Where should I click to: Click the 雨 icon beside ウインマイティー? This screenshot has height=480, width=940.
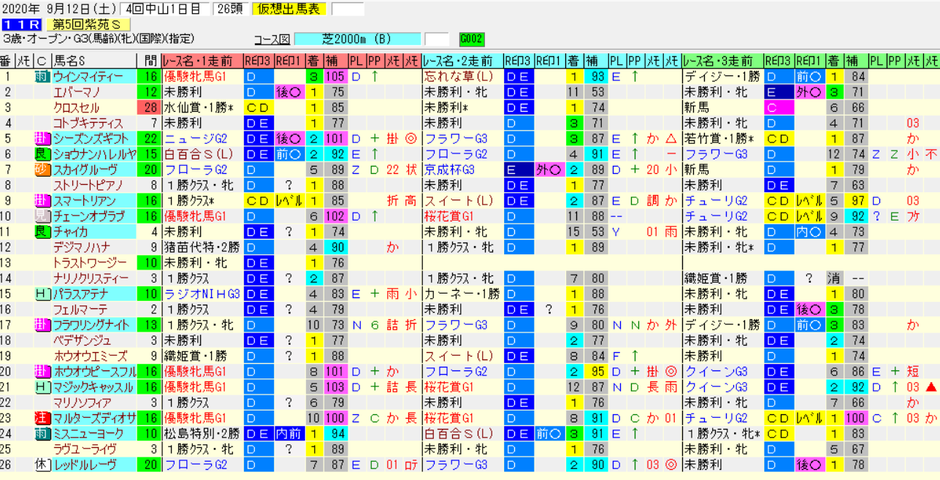coord(43,76)
